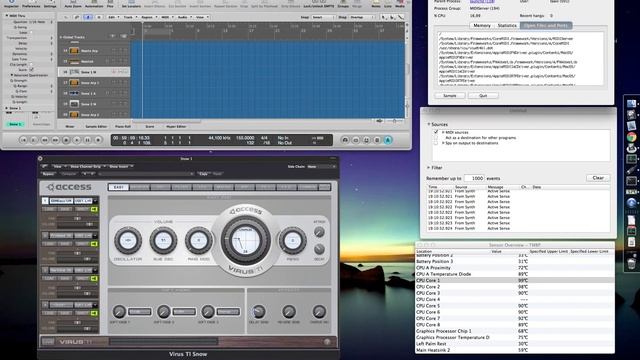This screenshot has width=640, height=360.
Task: Switch to the Piano Roll tab
Action: (x=122, y=127)
